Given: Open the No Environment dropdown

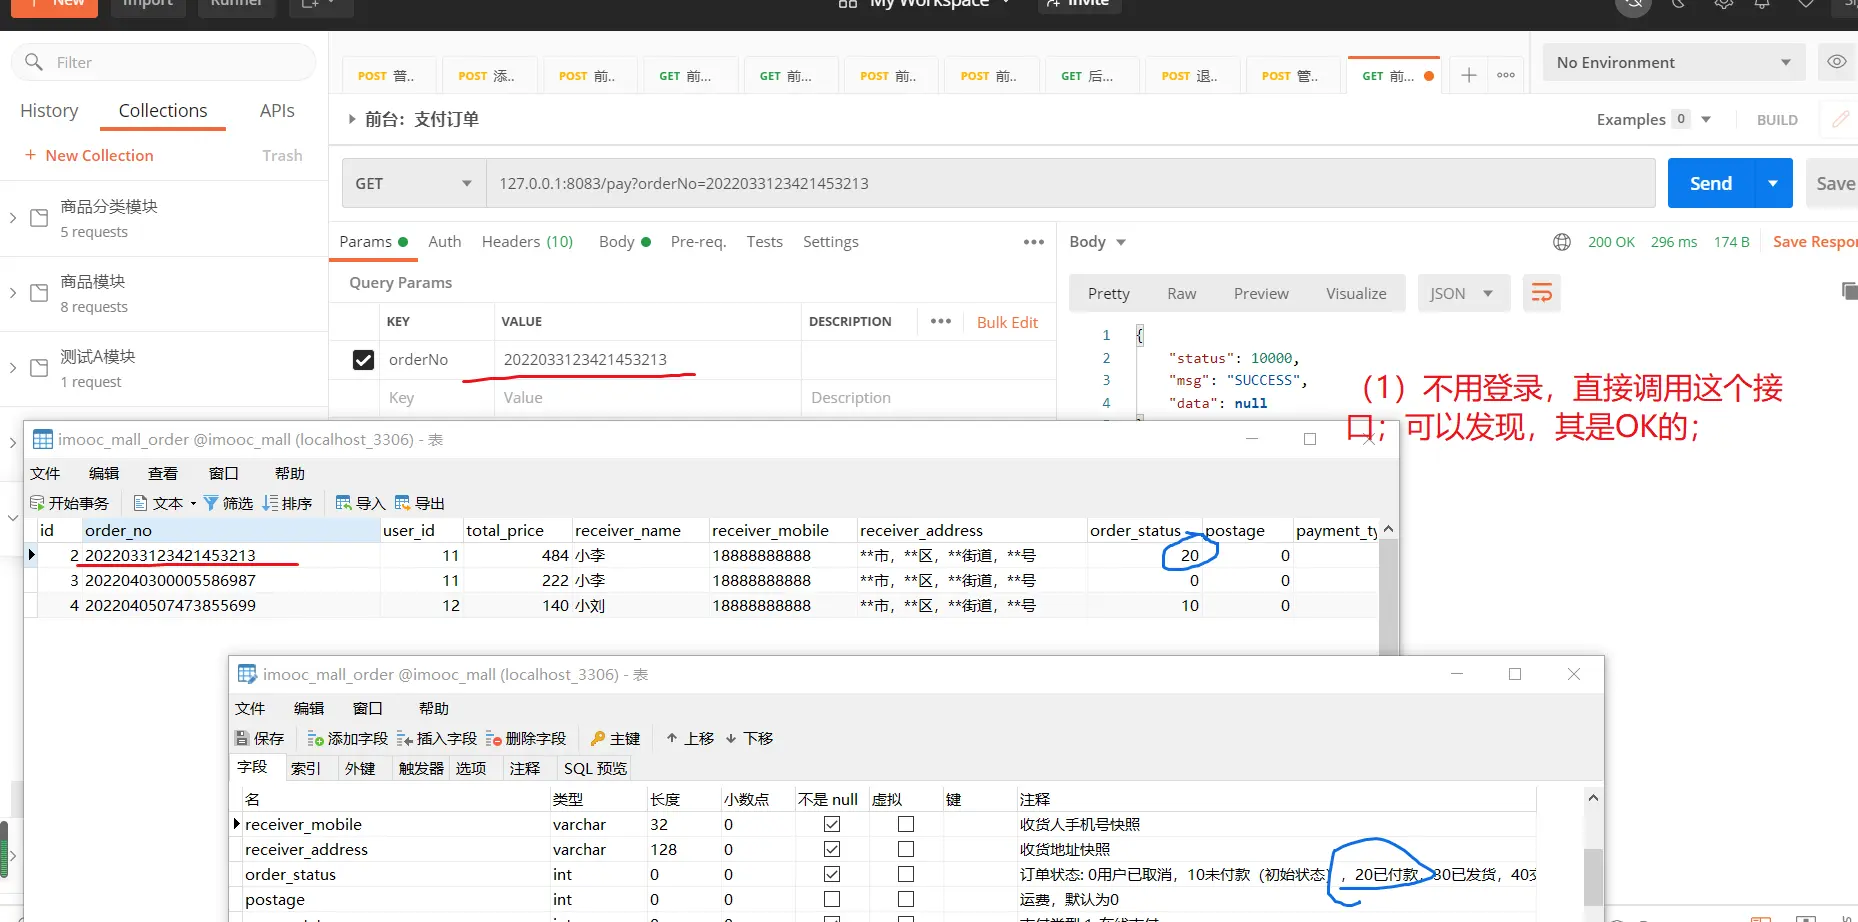Looking at the screenshot, I should (1672, 62).
